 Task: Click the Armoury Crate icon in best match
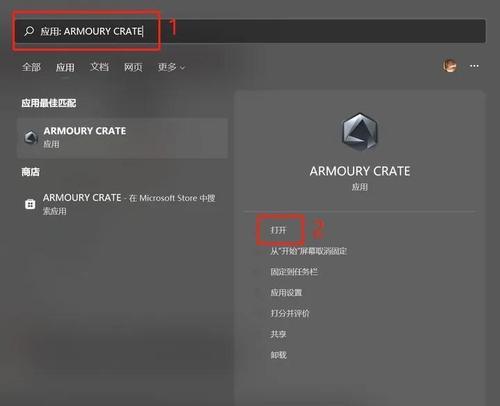(x=31, y=137)
